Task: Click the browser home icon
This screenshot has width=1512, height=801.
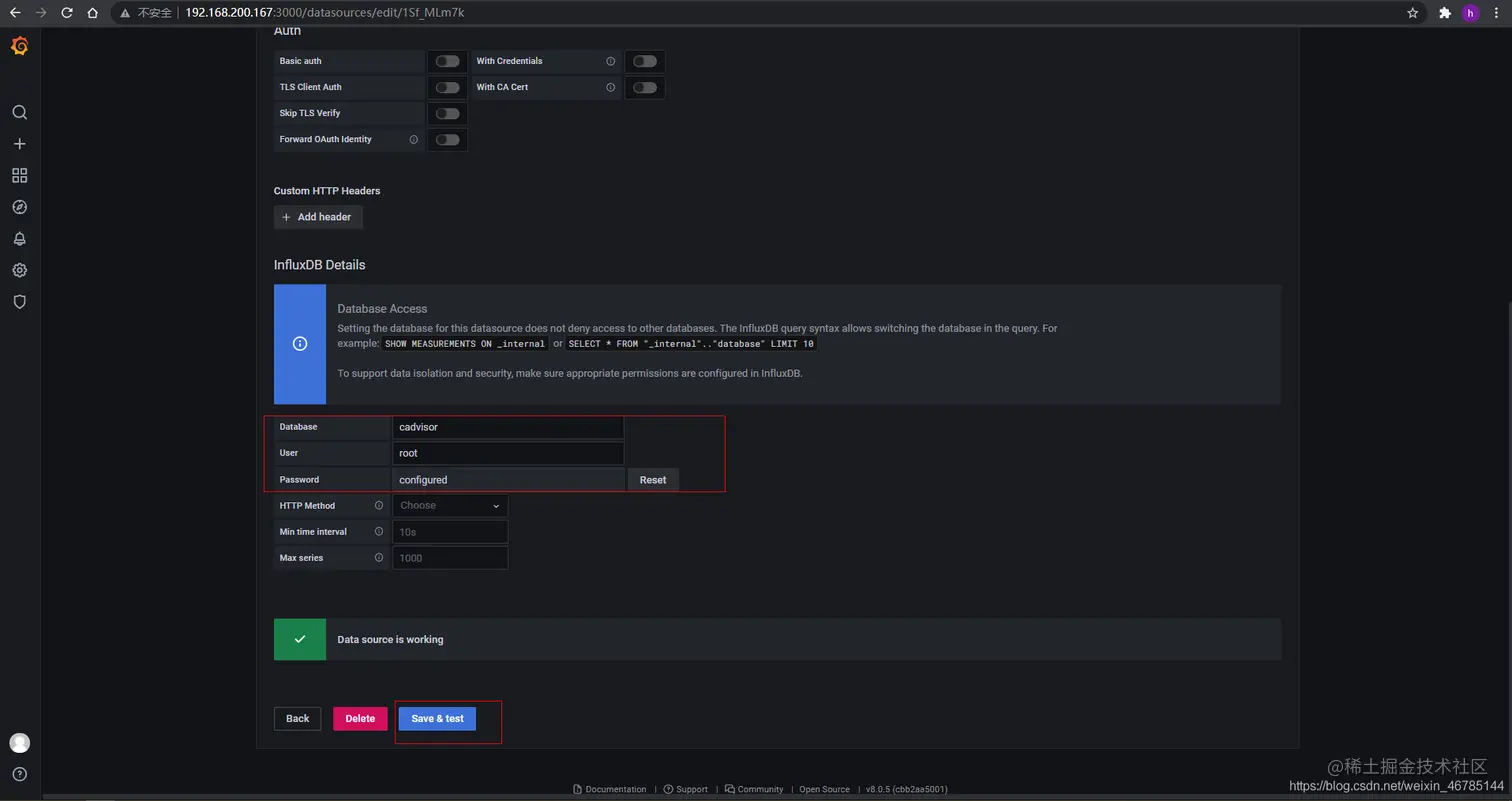Action: [x=93, y=13]
